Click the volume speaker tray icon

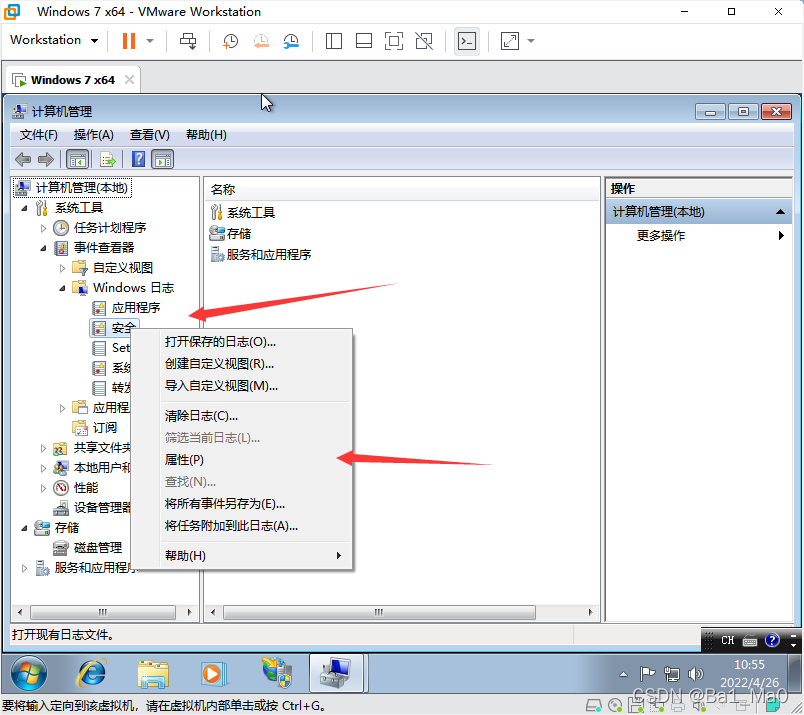click(x=695, y=674)
